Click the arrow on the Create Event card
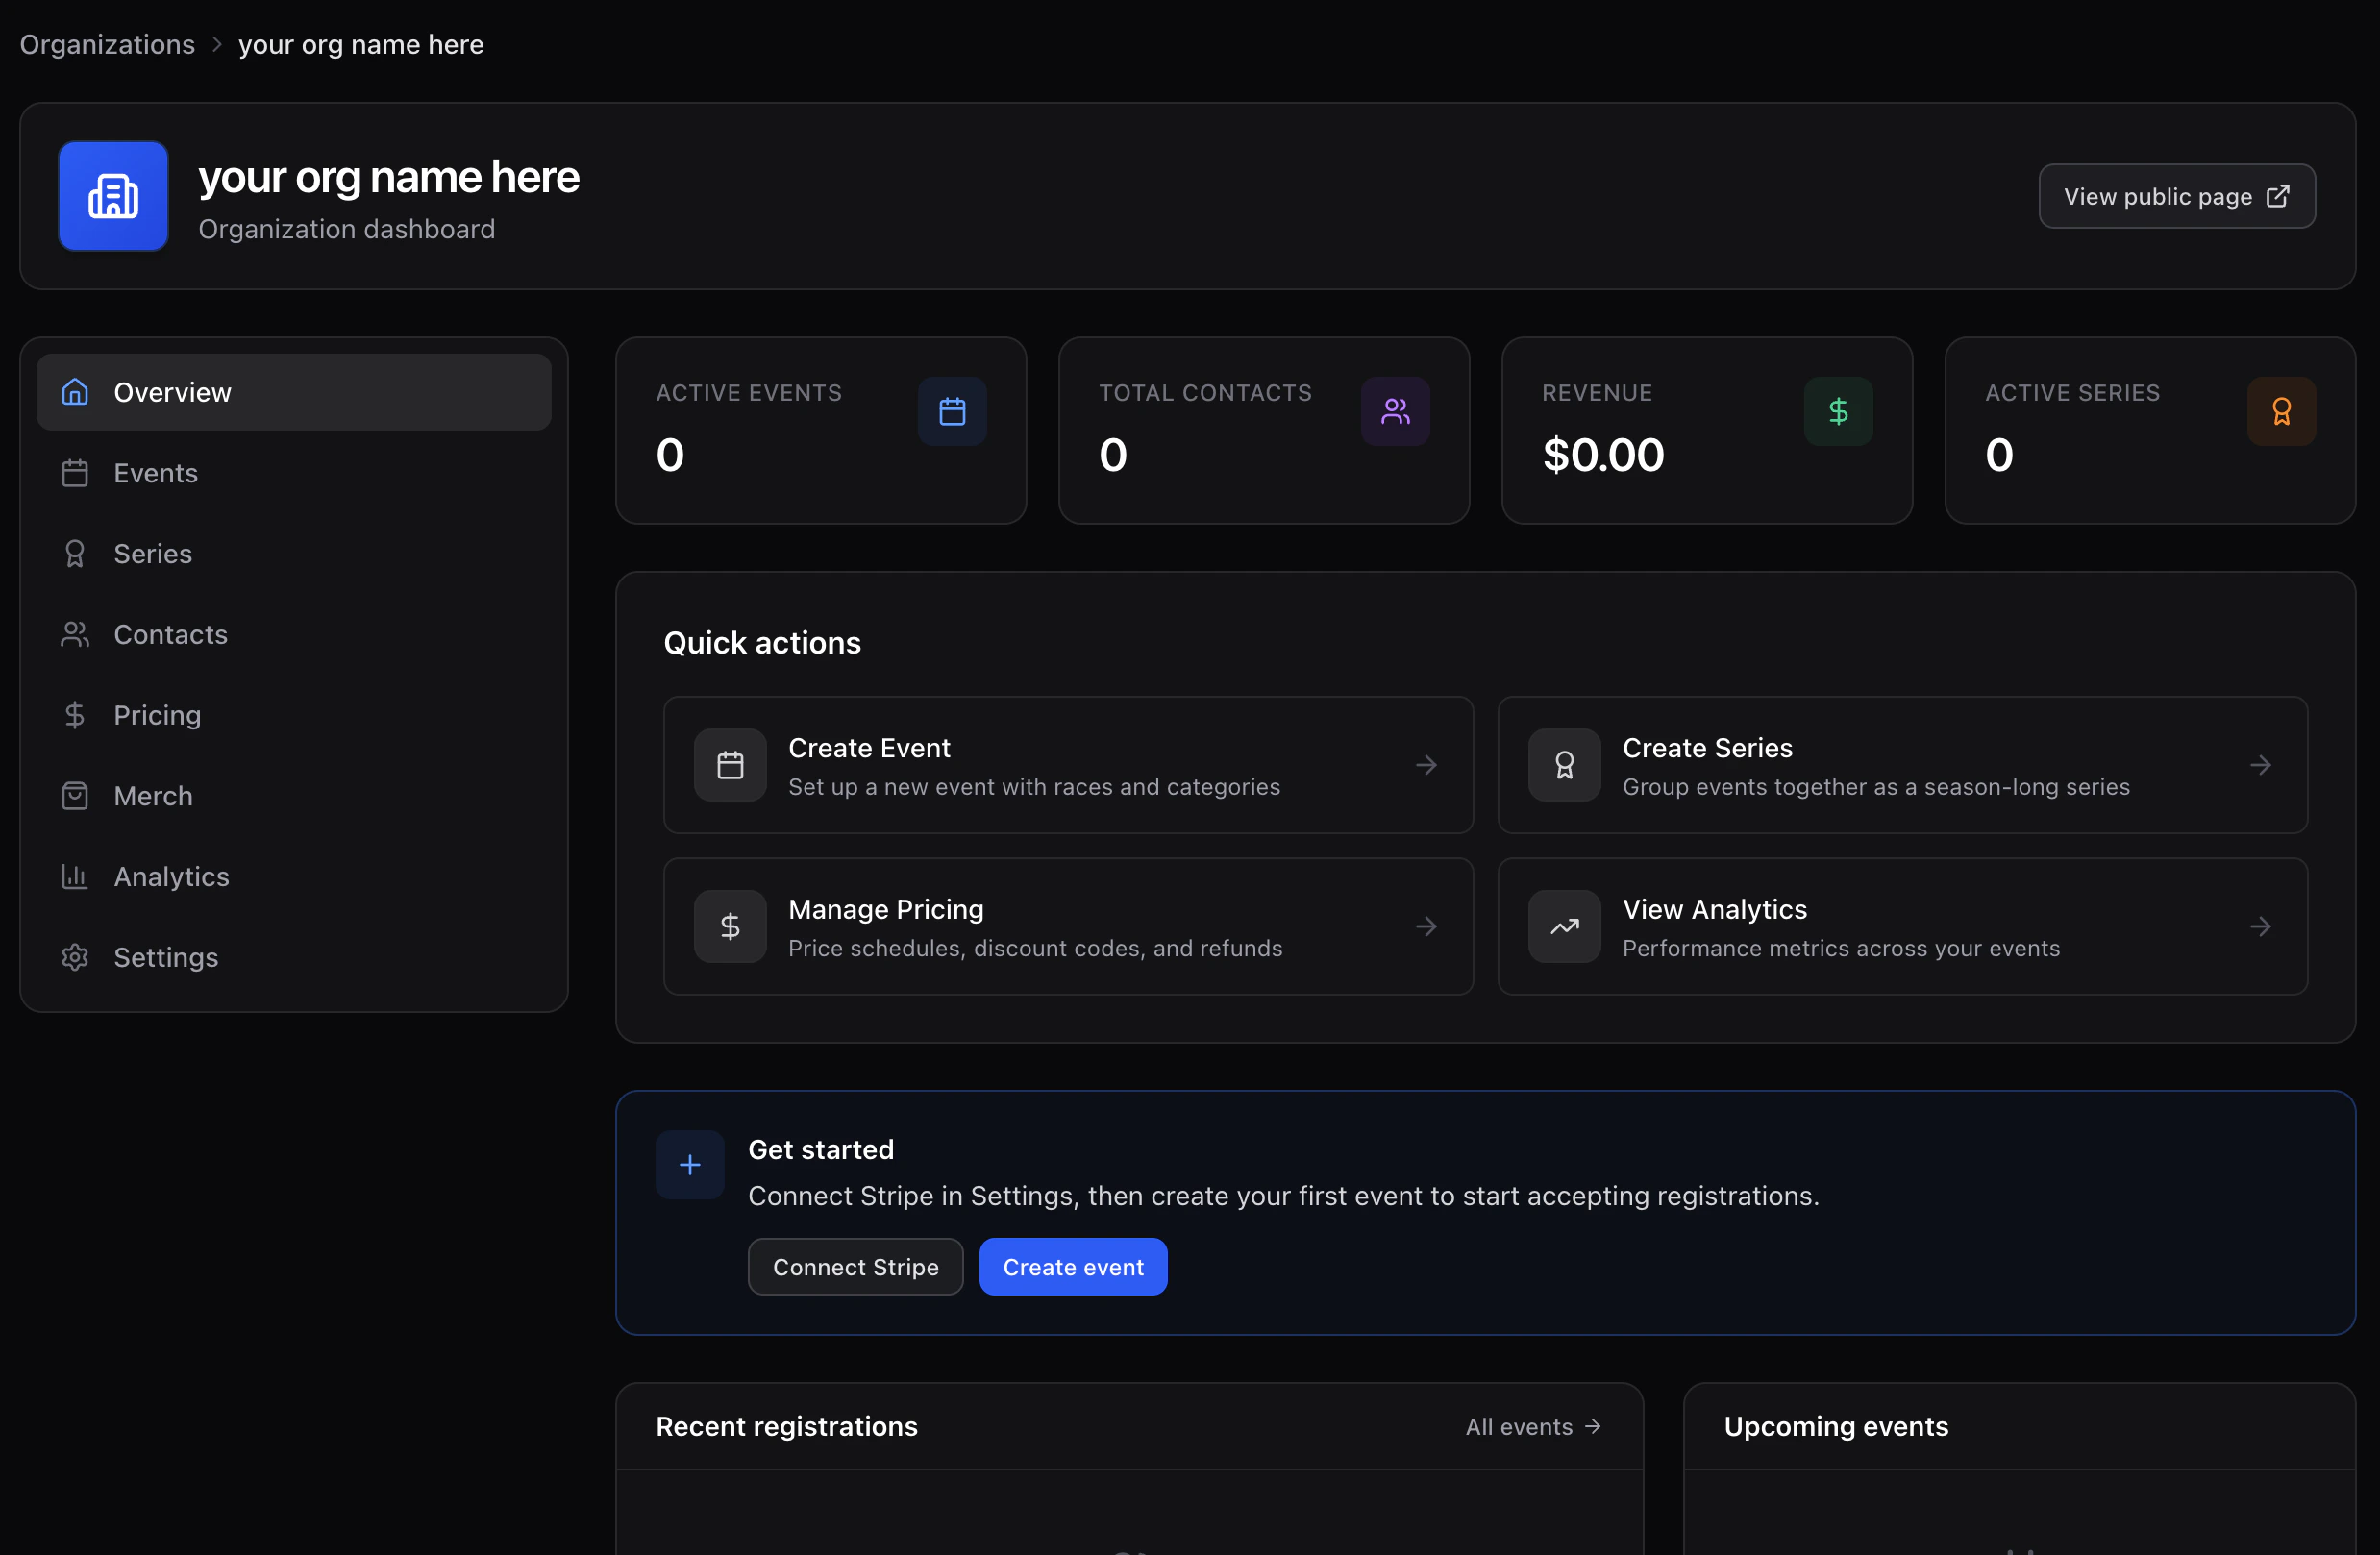 coord(1427,765)
